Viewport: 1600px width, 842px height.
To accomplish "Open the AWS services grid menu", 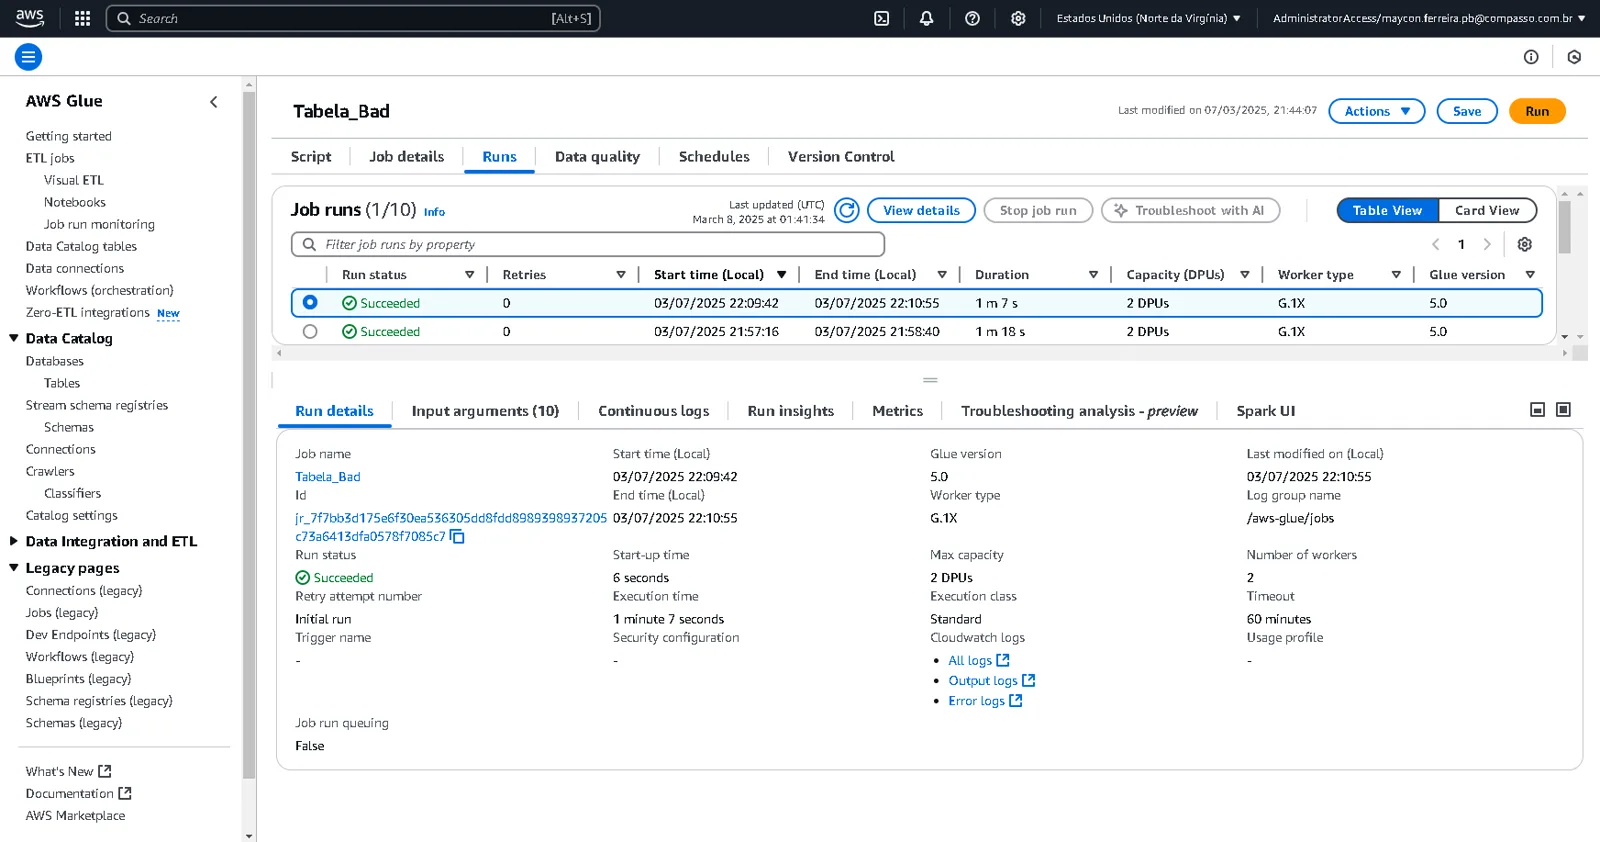I will 83,18.
